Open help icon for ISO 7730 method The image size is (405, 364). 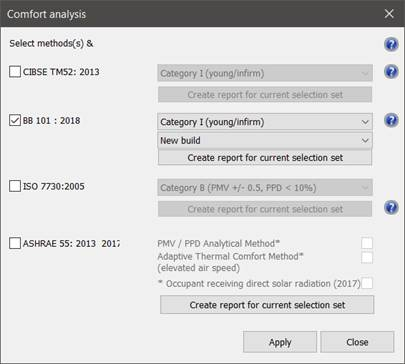point(391,208)
